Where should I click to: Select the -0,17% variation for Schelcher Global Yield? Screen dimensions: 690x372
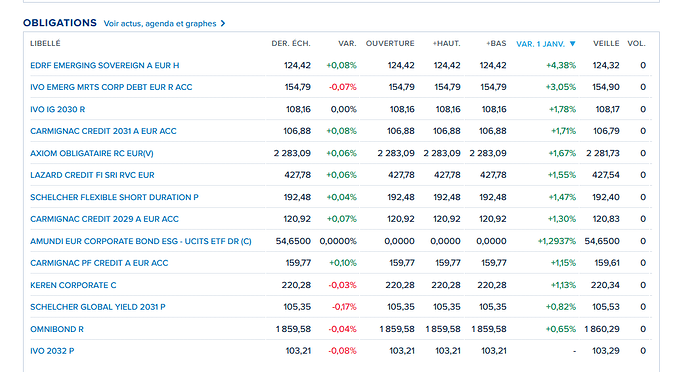tap(344, 307)
